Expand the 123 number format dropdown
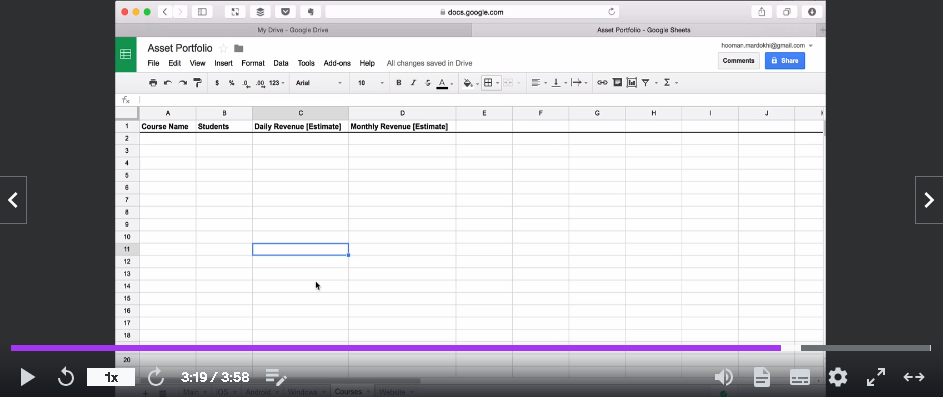Screen dimensions: 943x397 pos(277,83)
